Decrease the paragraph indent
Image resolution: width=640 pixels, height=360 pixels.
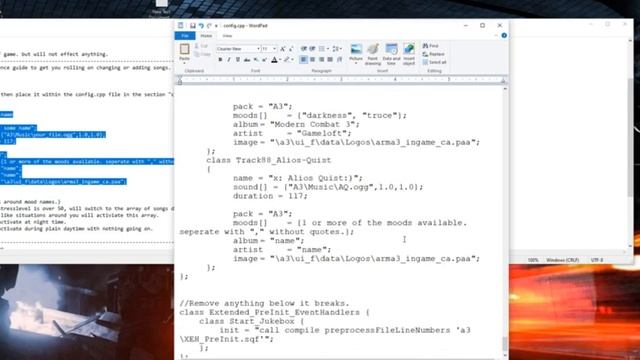(x=304, y=49)
